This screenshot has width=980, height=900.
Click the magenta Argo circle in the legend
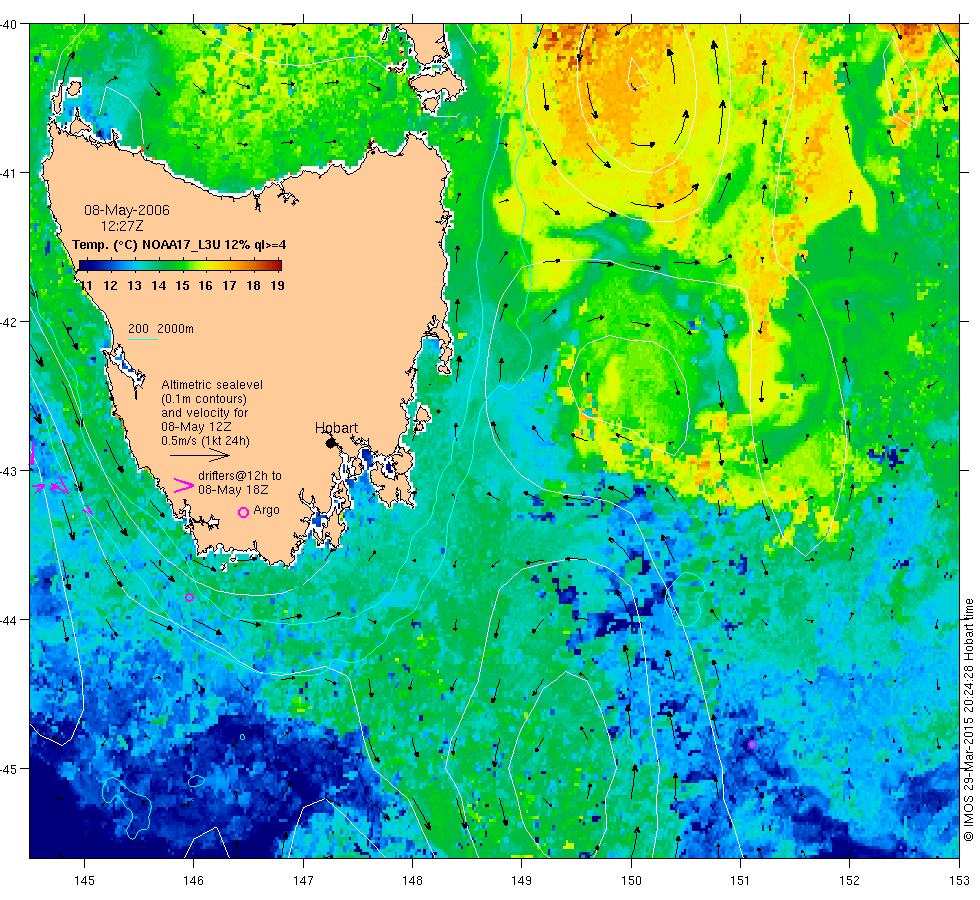[244, 512]
